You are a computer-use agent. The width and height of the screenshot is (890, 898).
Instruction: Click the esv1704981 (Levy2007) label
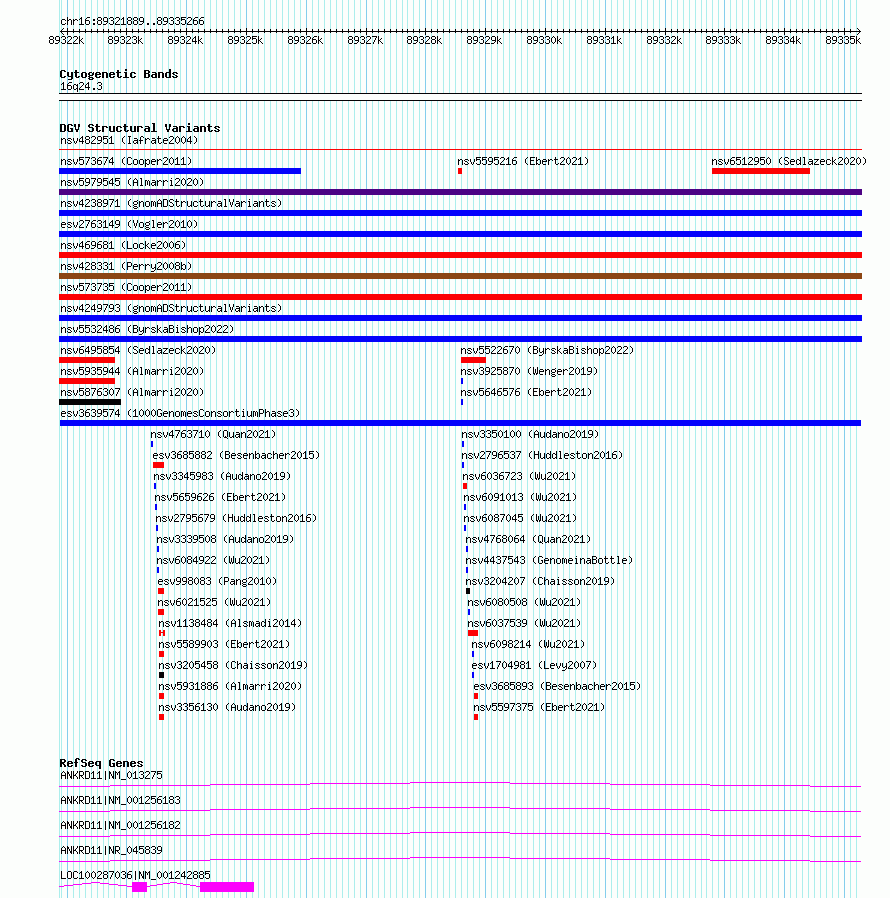tap(534, 665)
